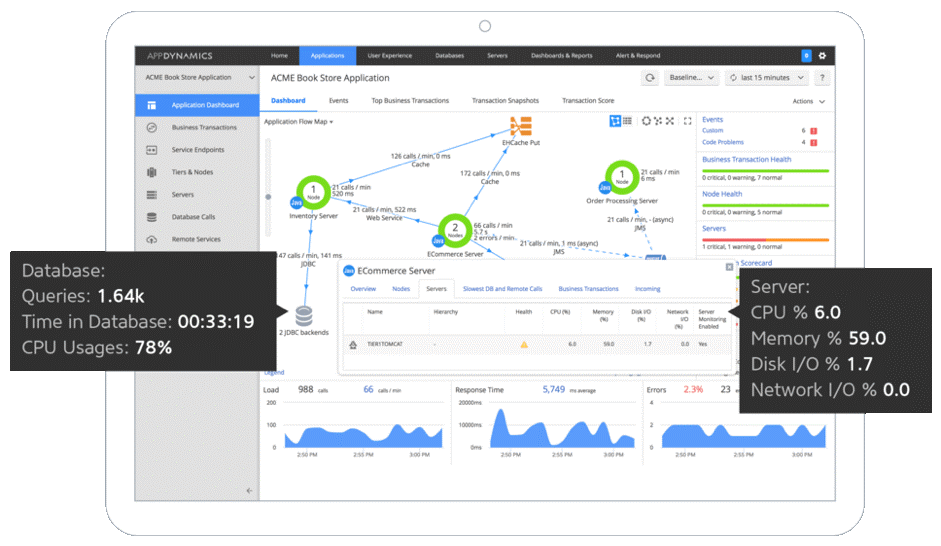Screen dimensions: 941x546
Task: Select Servers in the left sidebar
Action: coord(197,194)
